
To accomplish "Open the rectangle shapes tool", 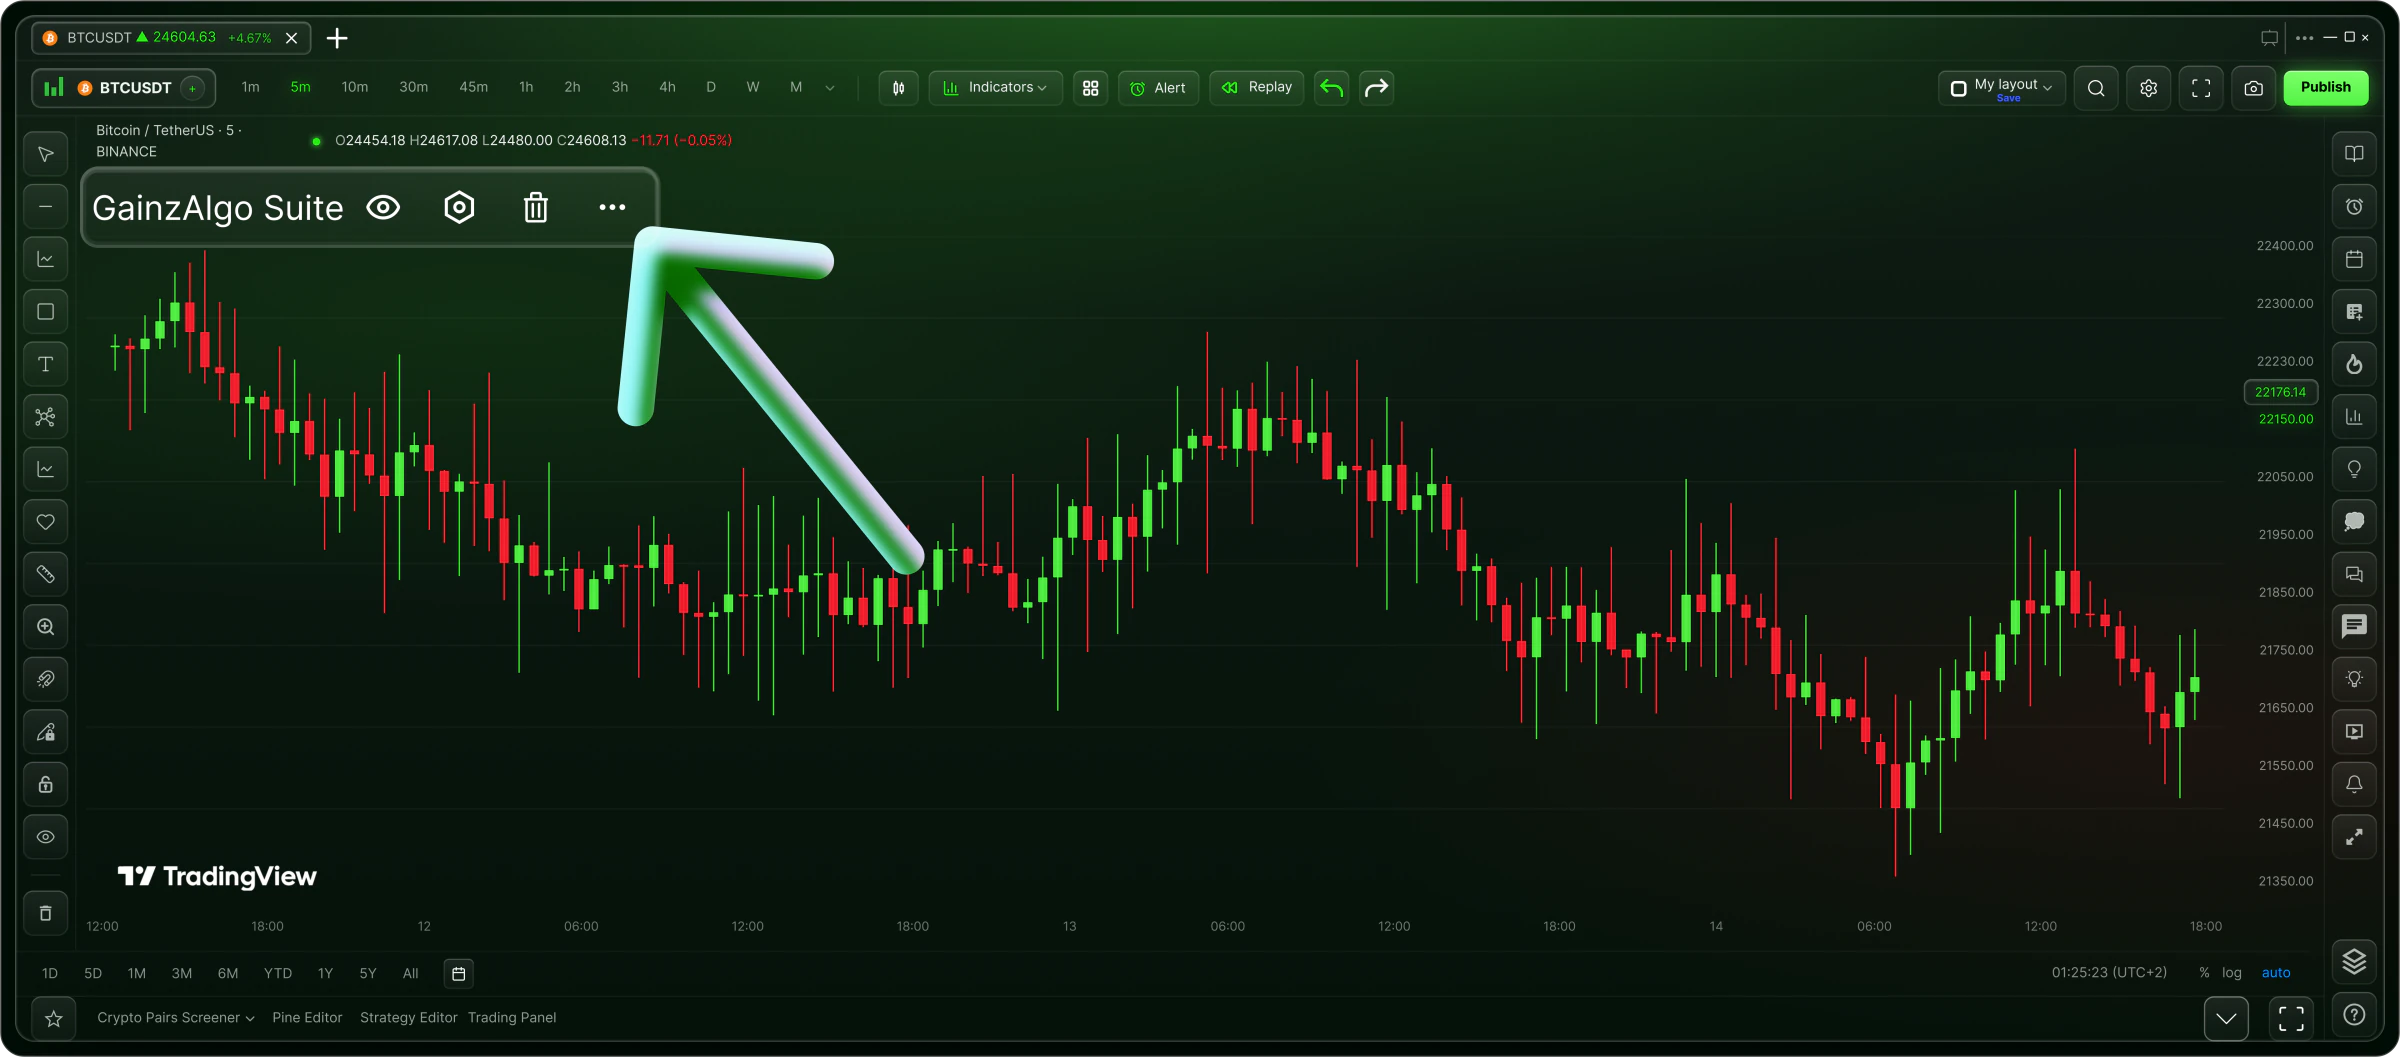I will point(46,312).
